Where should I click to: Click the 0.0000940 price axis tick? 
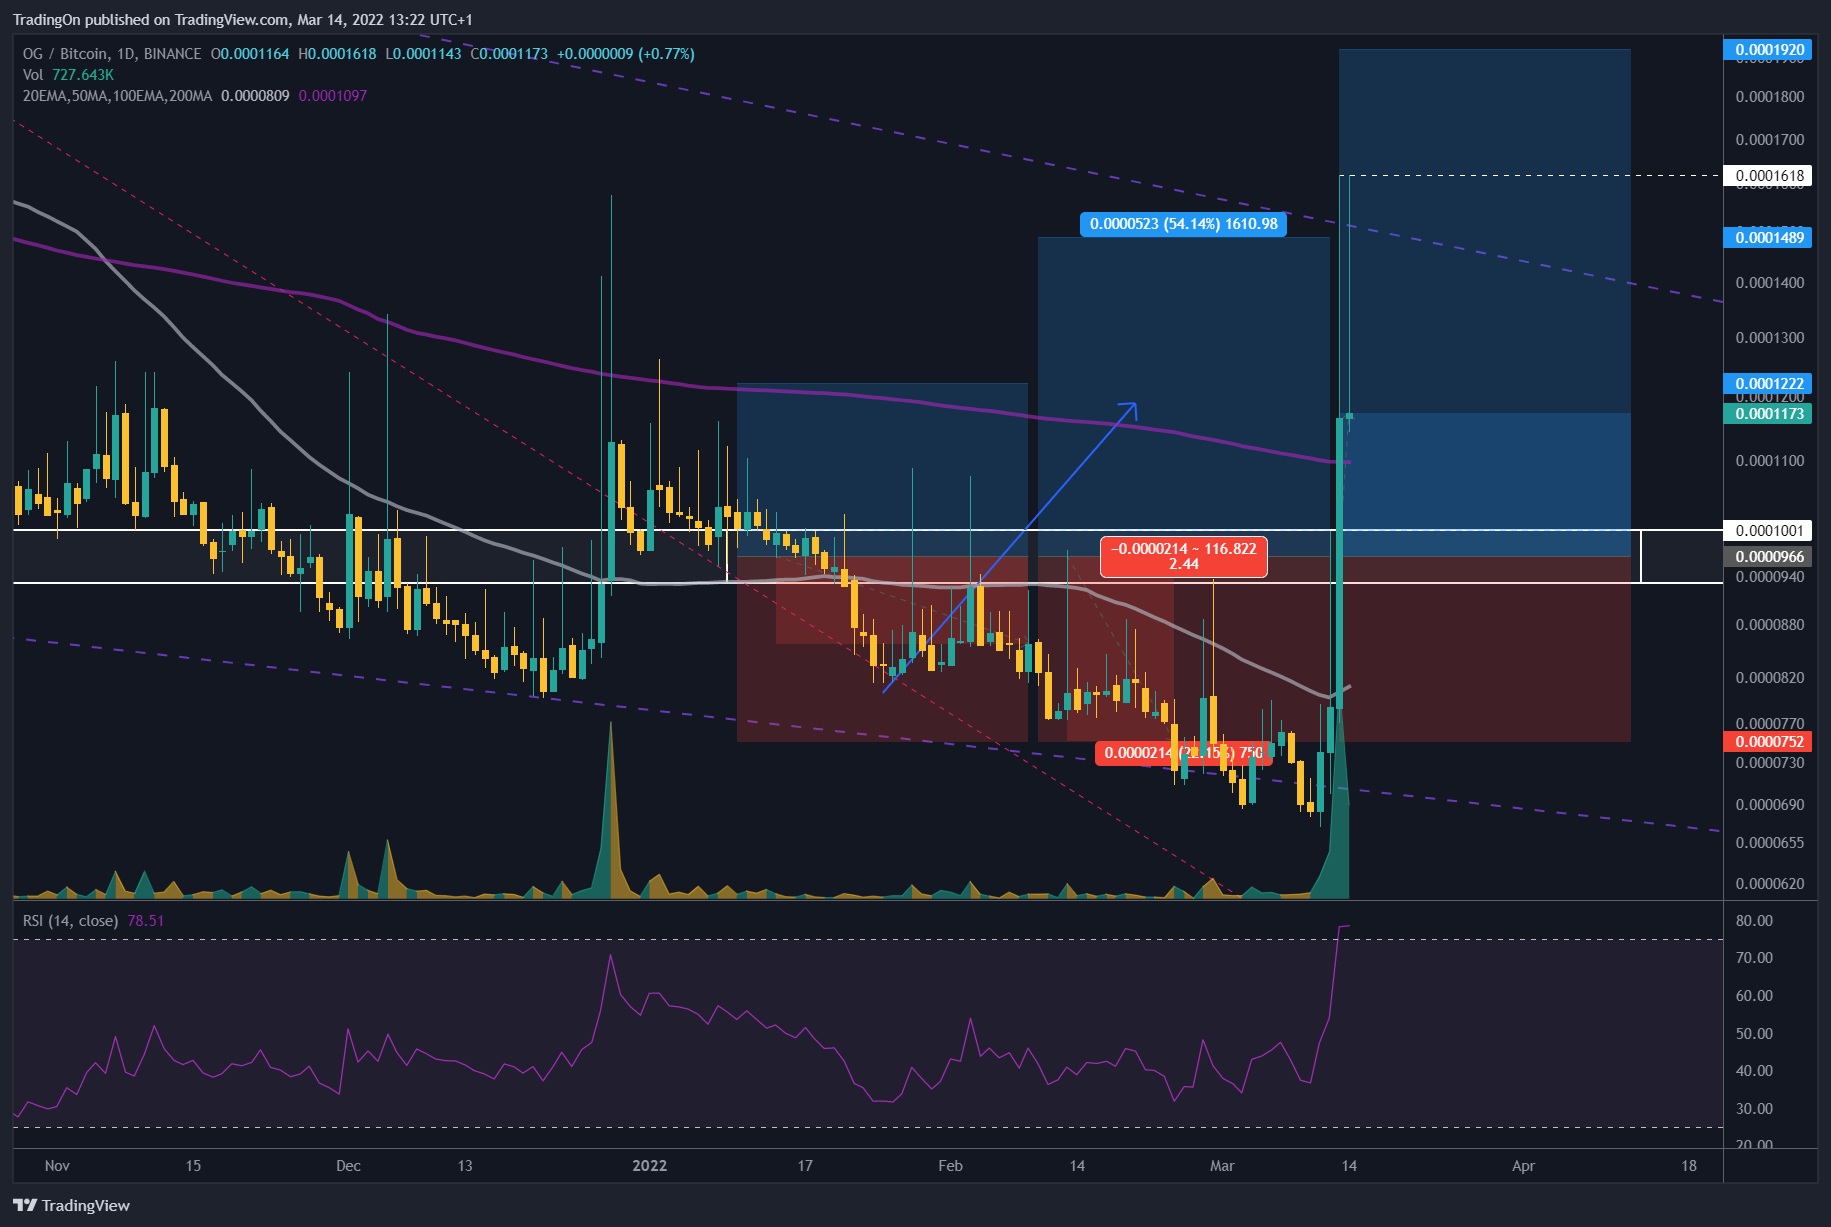coord(1770,577)
